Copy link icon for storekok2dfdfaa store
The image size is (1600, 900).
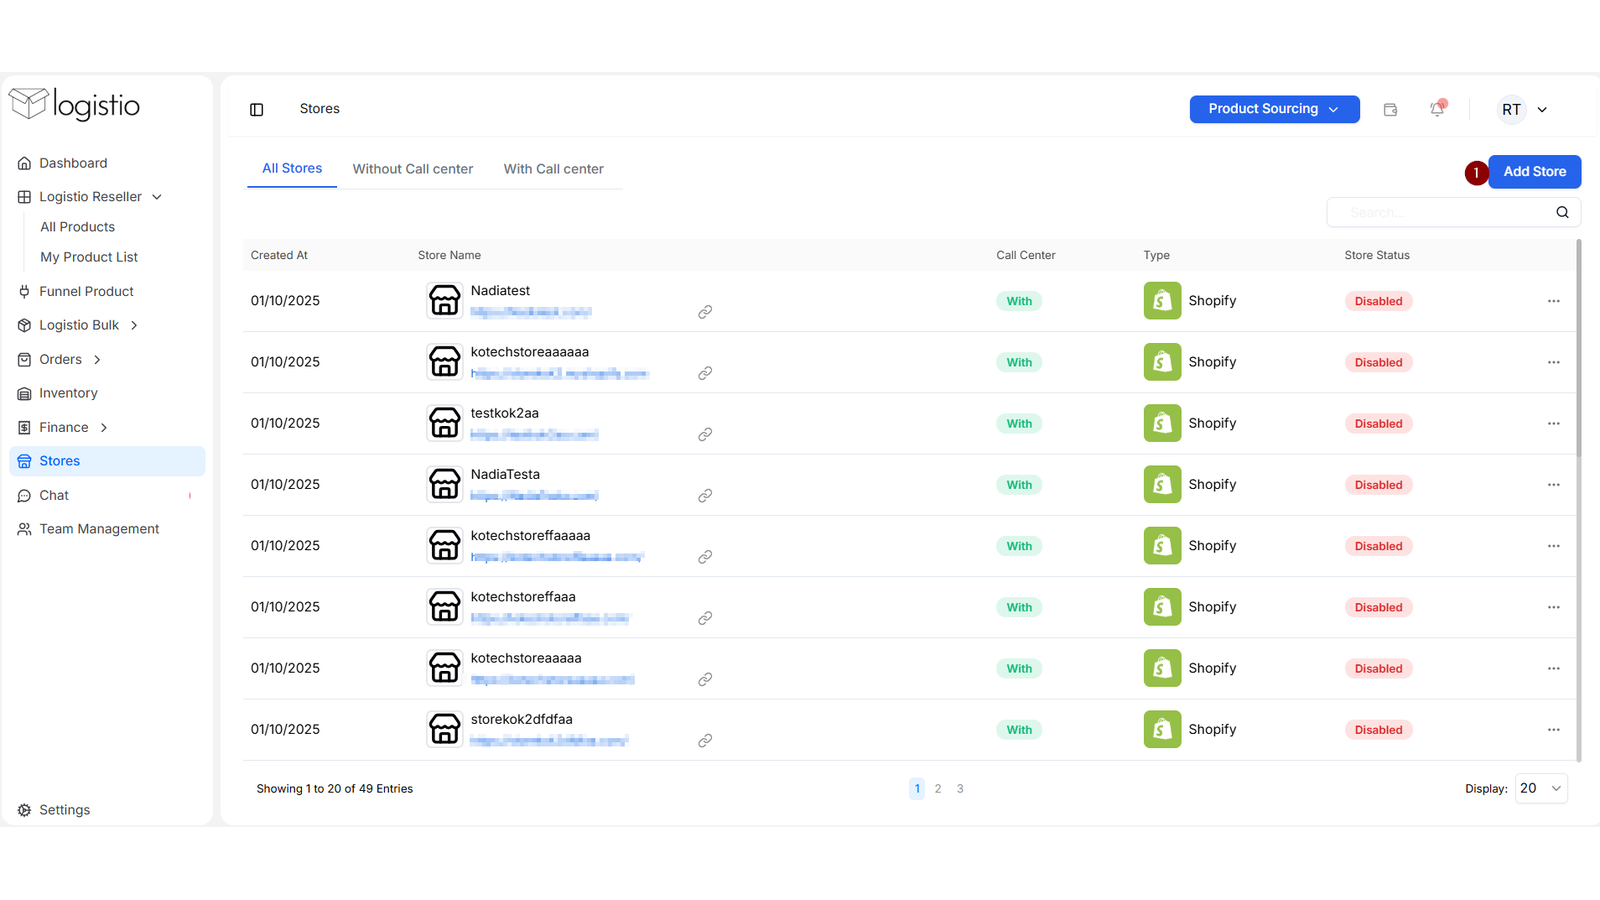(705, 740)
